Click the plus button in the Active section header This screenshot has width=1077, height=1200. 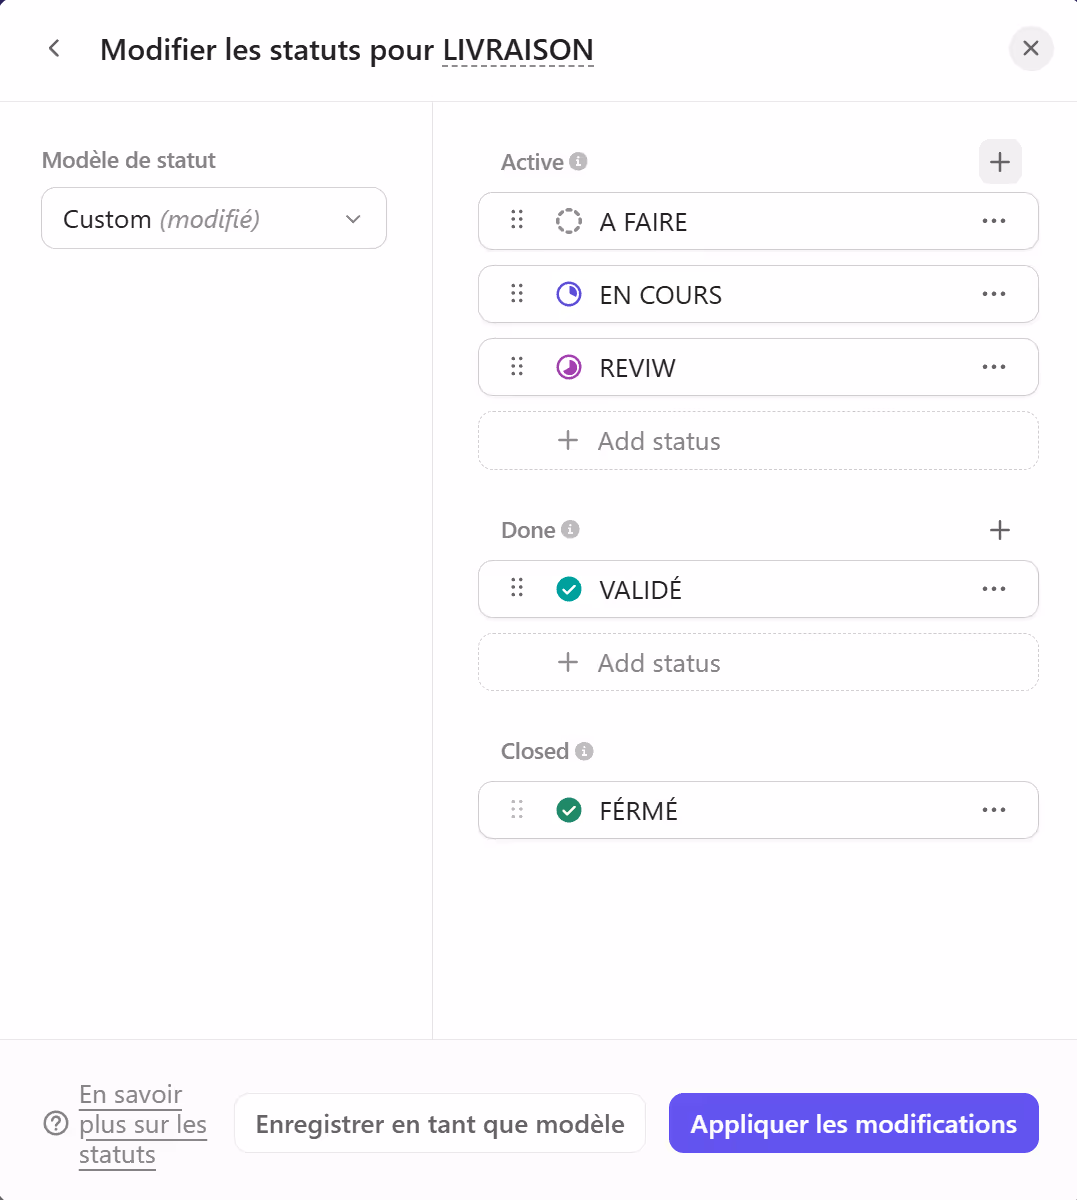click(999, 161)
